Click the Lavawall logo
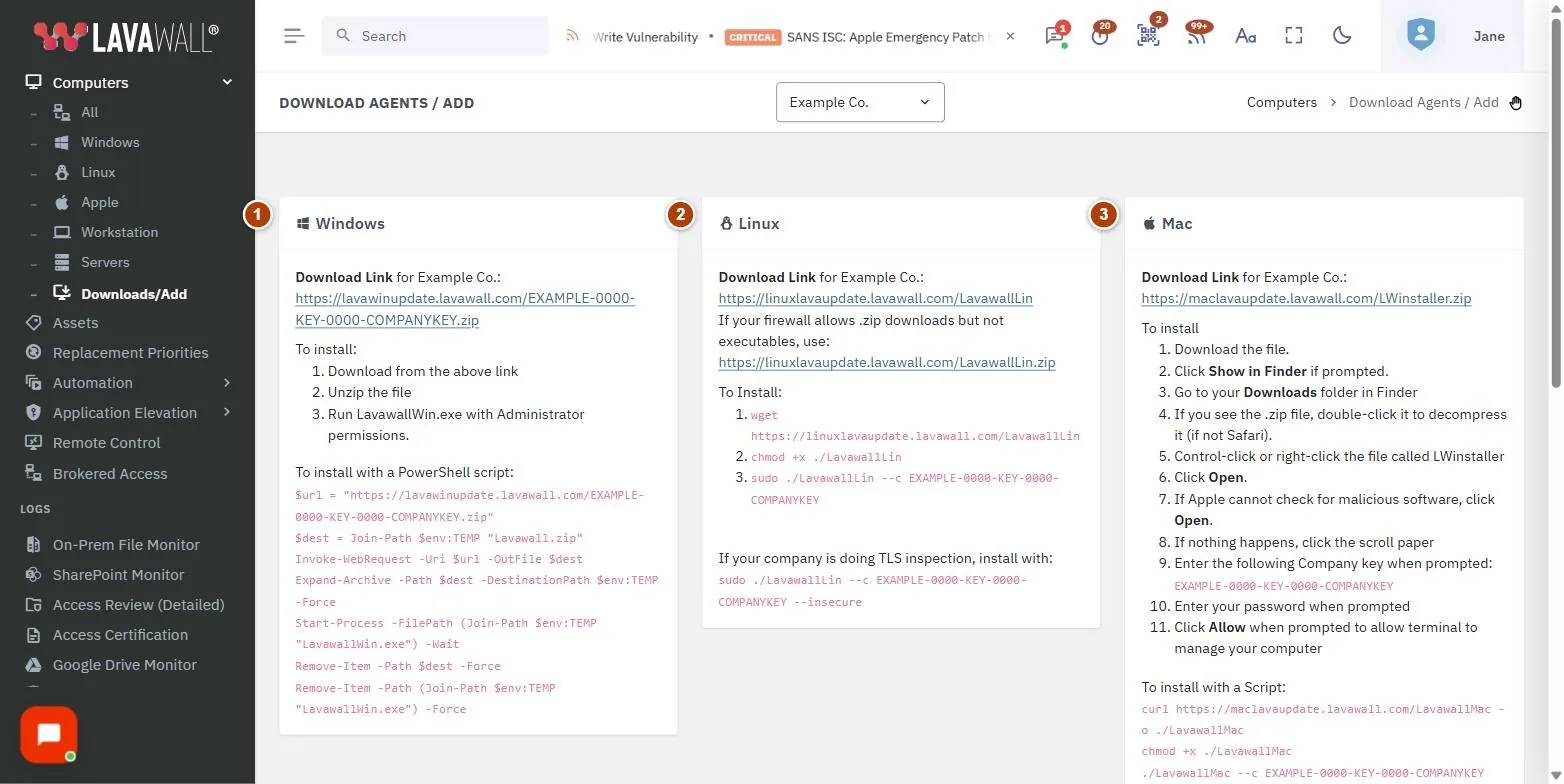This screenshot has width=1564, height=784. tap(126, 36)
